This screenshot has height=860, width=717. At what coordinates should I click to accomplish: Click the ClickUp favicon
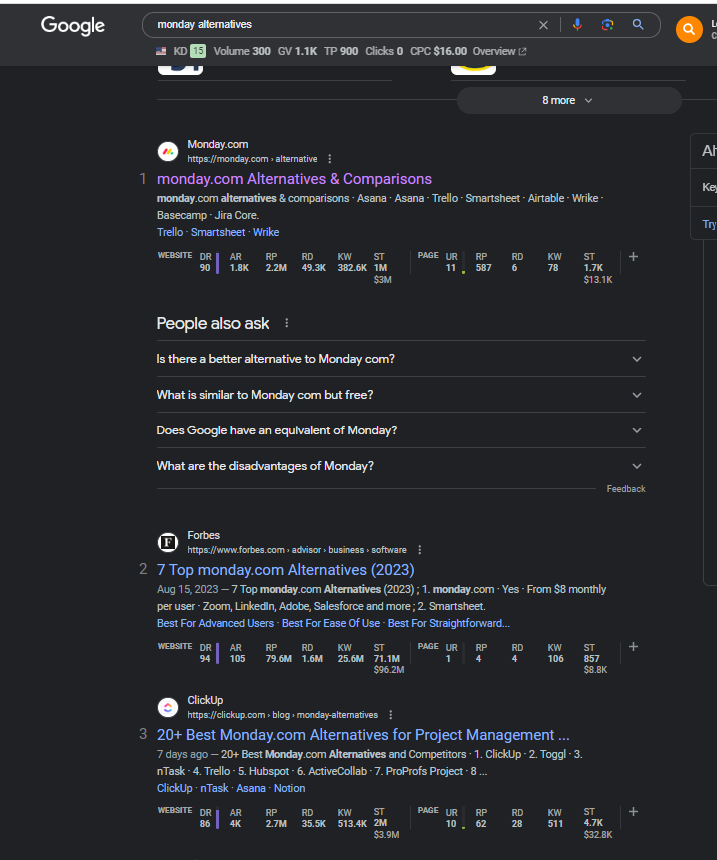click(x=168, y=708)
